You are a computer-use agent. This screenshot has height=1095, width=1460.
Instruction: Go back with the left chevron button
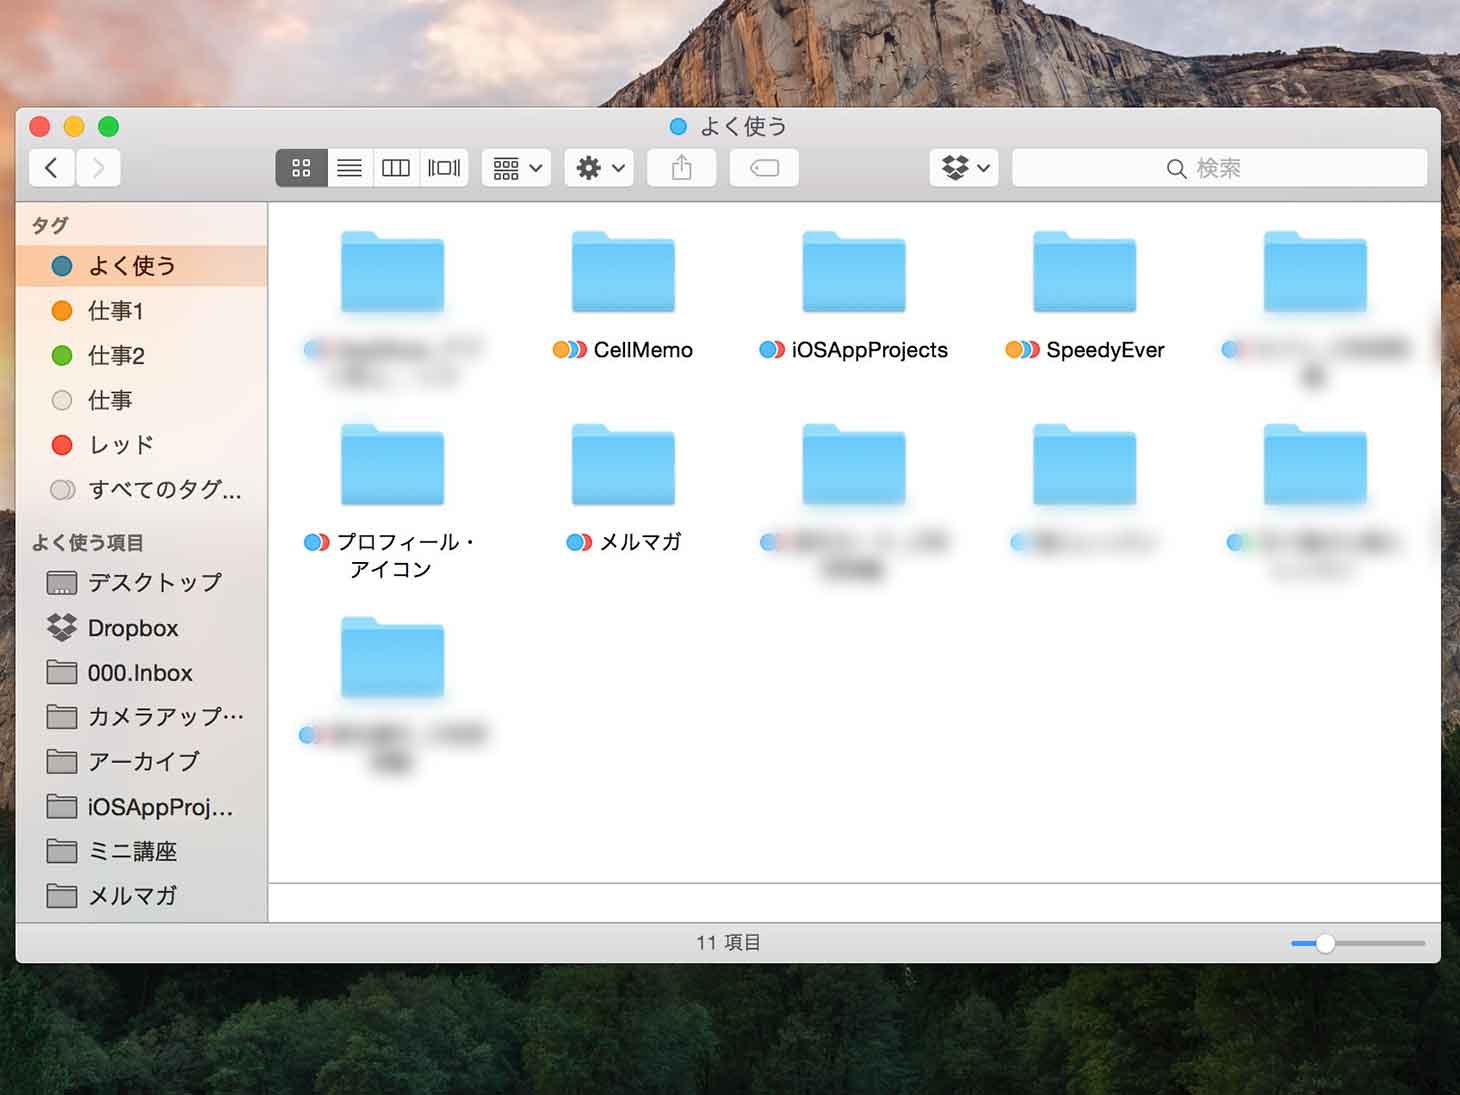click(x=52, y=168)
